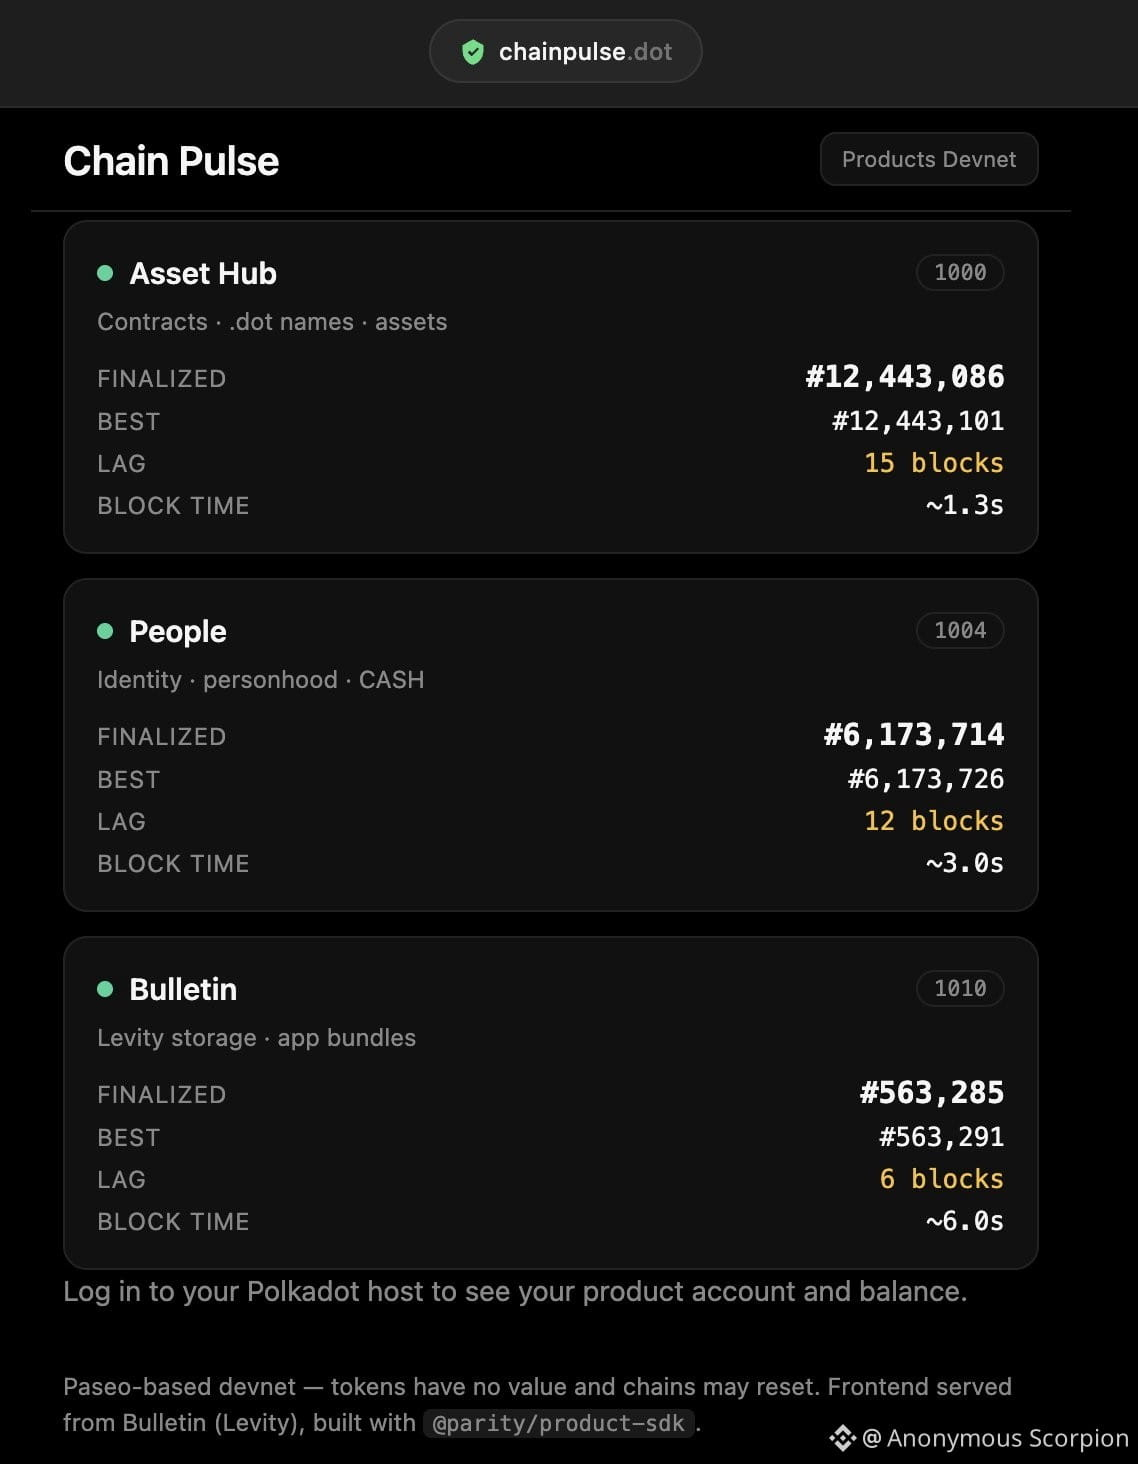Screen dimensions: 1138x1464
Task: Open the Asset Hub card title
Action: [203, 273]
